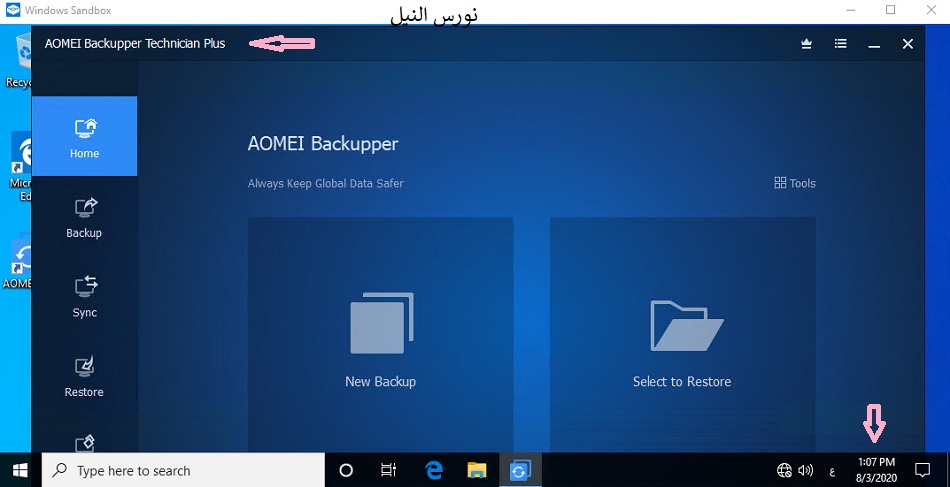Open the volume control in system tray
The image size is (950, 487).
pyautogui.click(x=806, y=470)
